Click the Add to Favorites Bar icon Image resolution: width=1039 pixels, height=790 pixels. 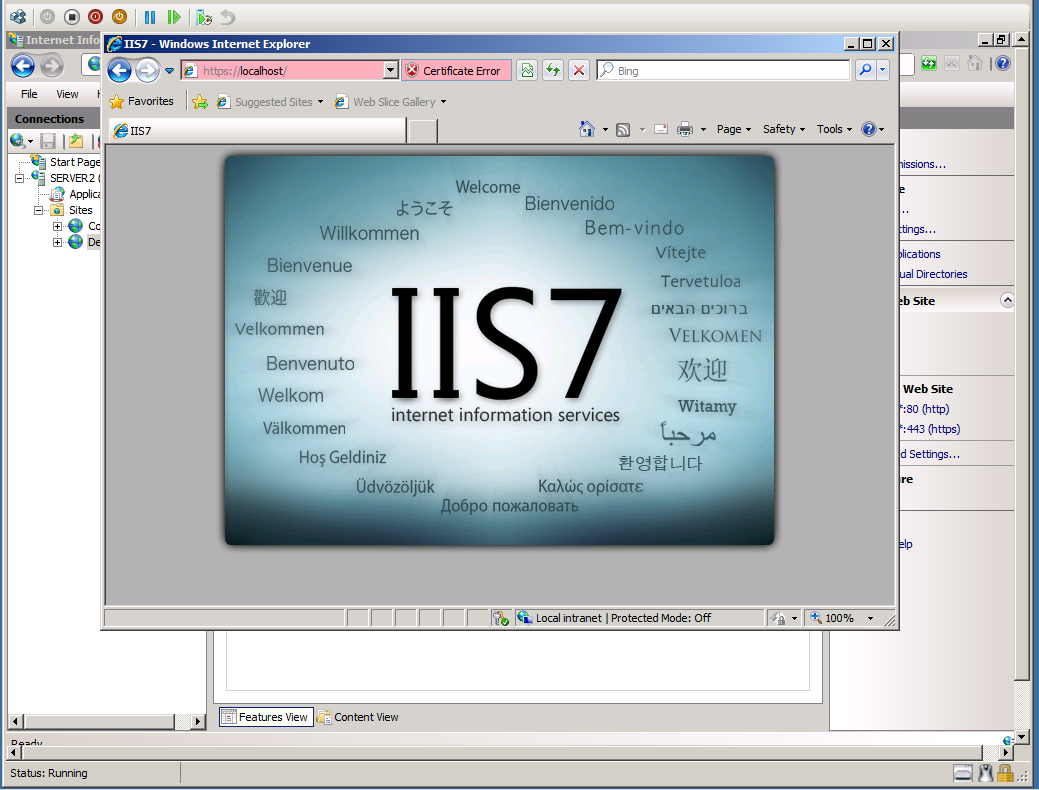tap(199, 101)
